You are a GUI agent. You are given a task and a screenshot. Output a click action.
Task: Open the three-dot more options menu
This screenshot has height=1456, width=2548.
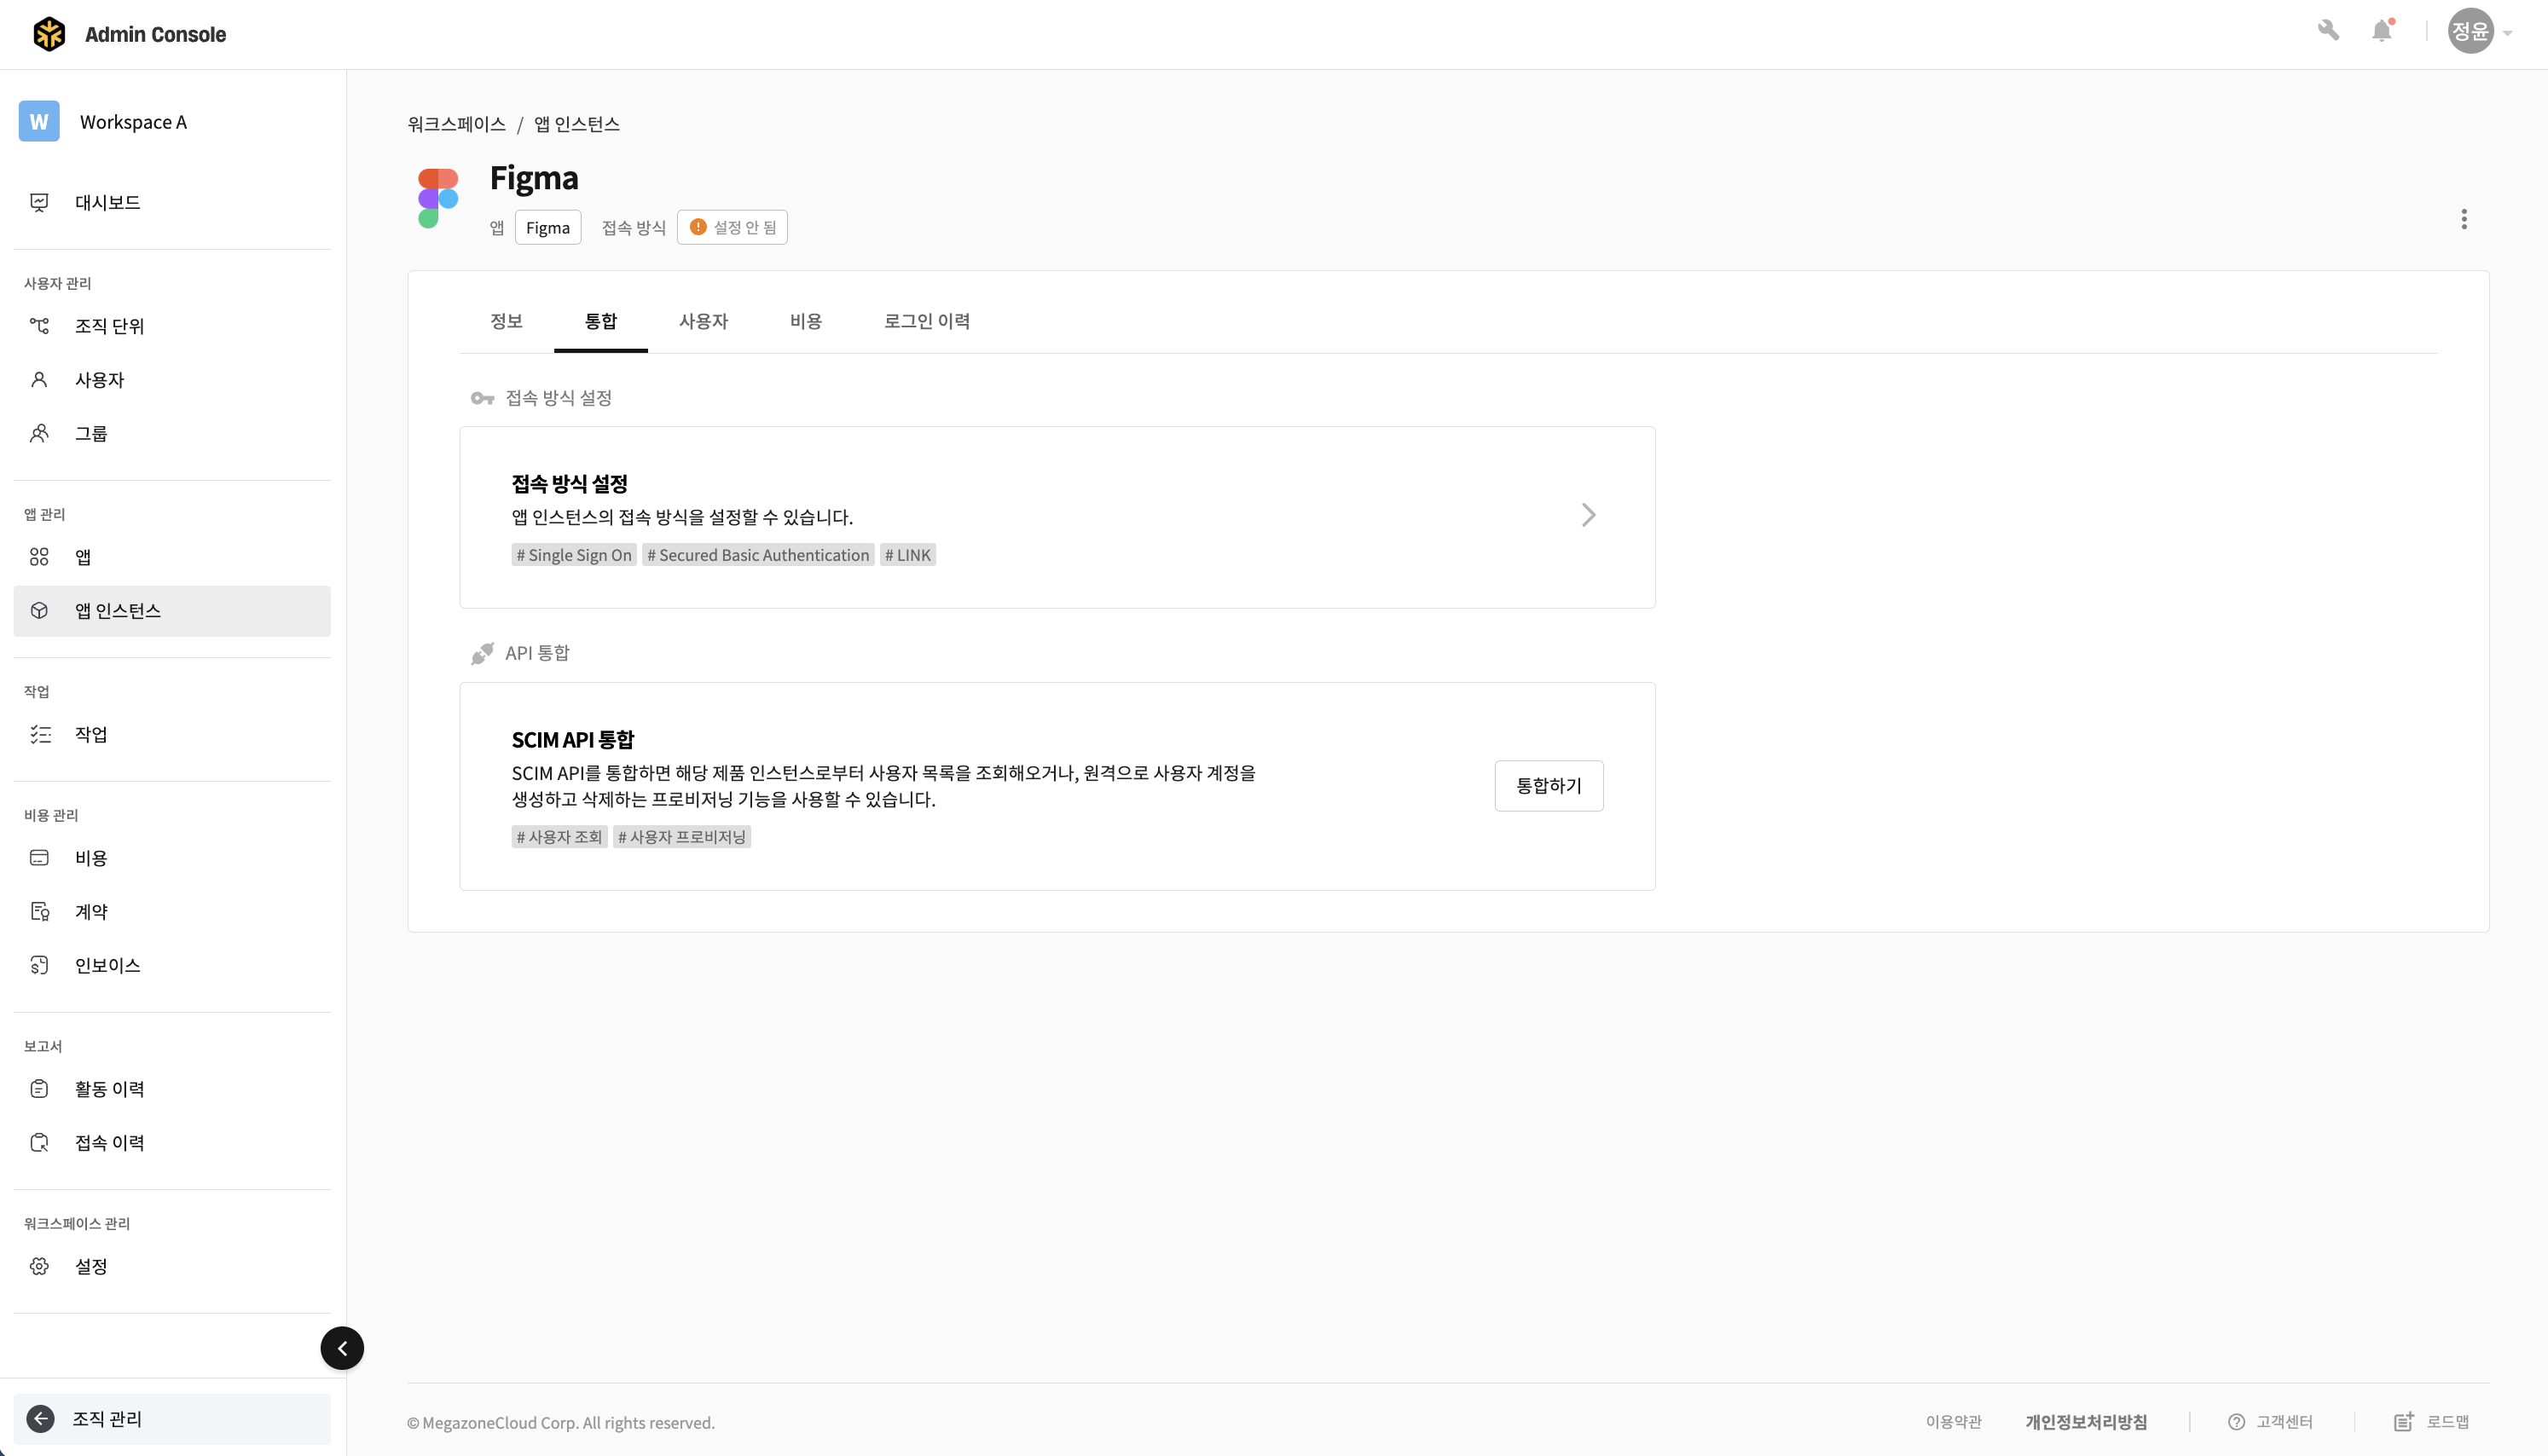click(x=2464, y=219)
